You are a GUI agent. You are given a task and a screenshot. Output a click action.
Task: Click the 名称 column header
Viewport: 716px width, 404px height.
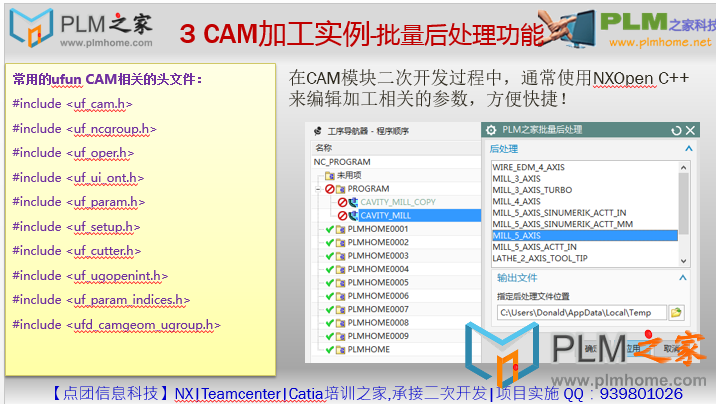point(323,148)
